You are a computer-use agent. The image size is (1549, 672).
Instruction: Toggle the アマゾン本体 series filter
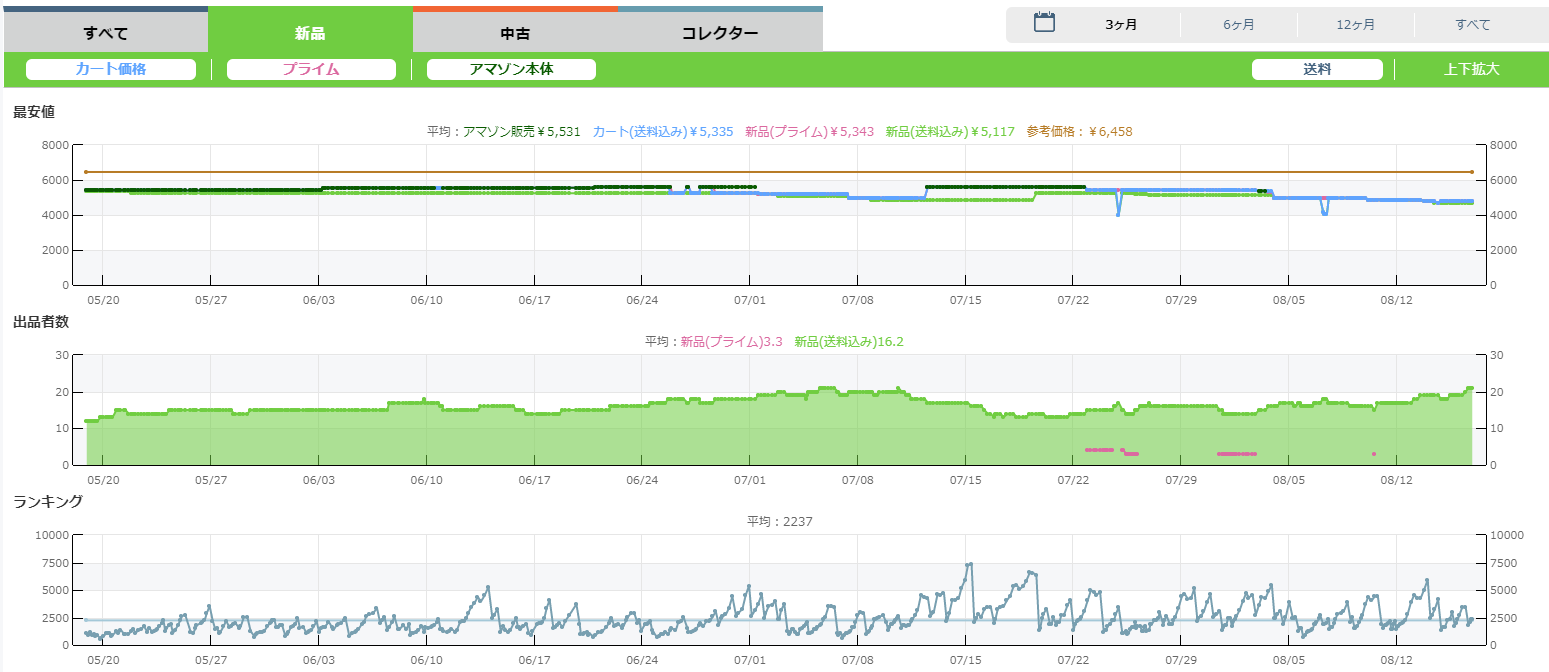(511, 69)
